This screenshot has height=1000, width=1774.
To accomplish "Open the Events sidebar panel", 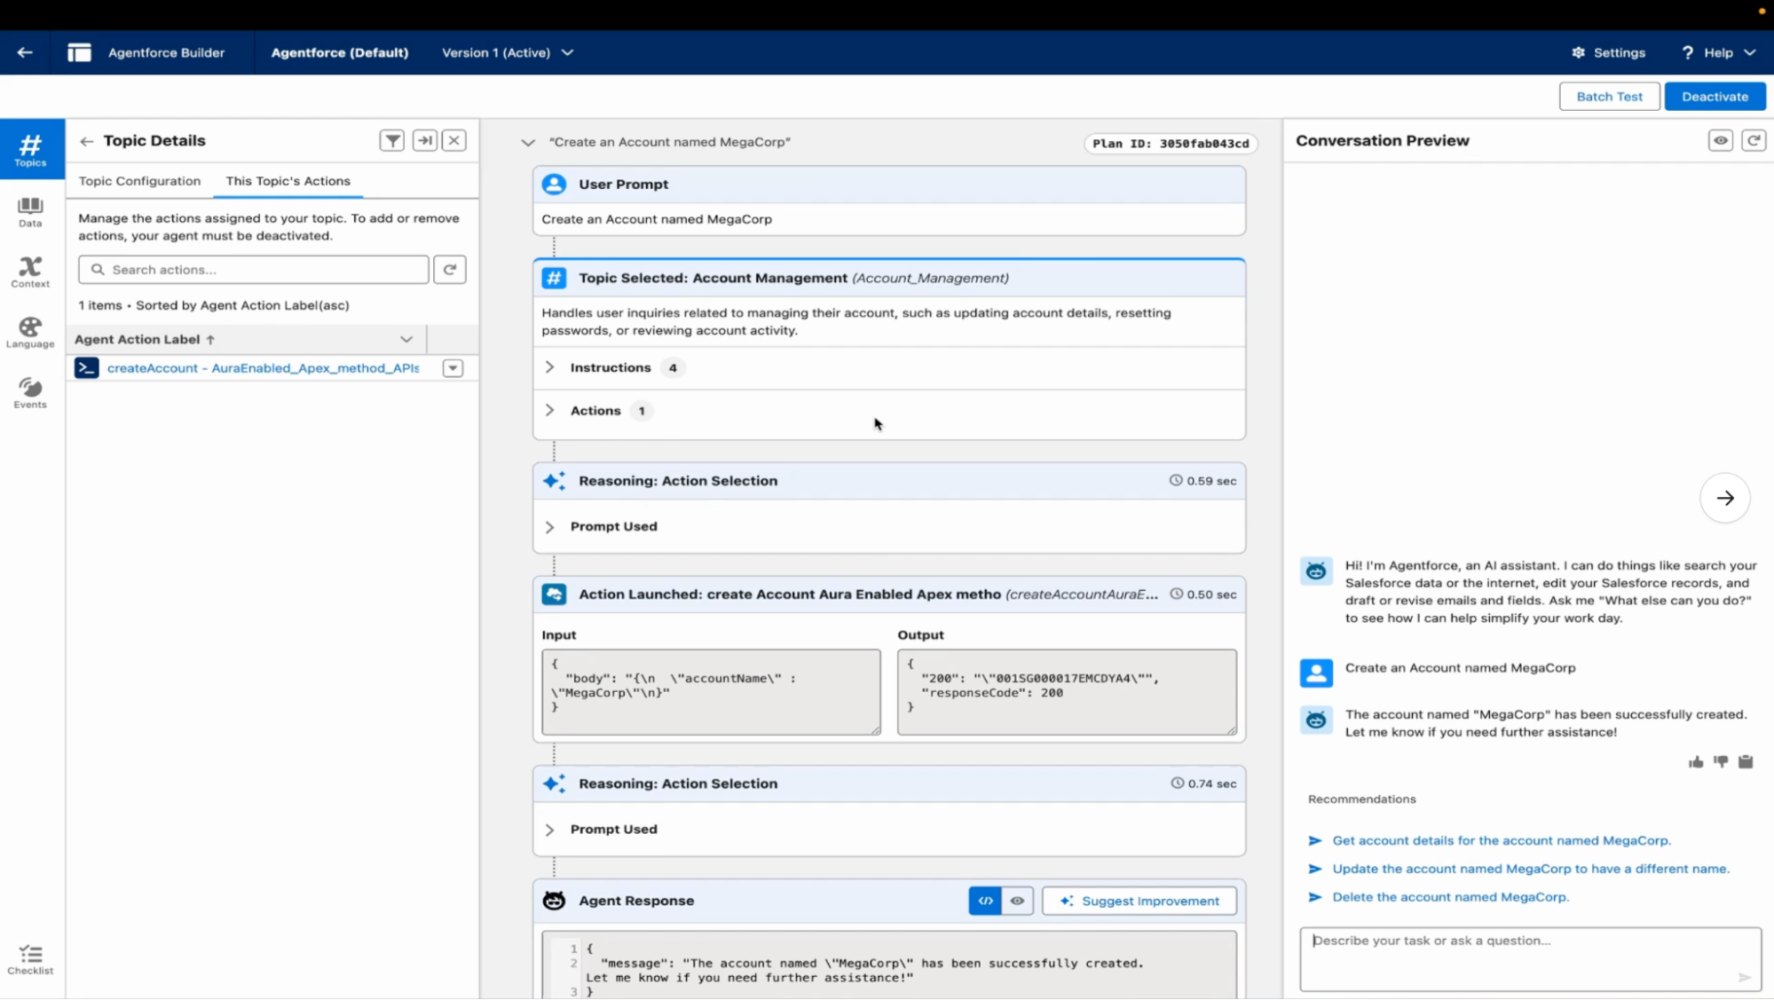I will (31, 392).
